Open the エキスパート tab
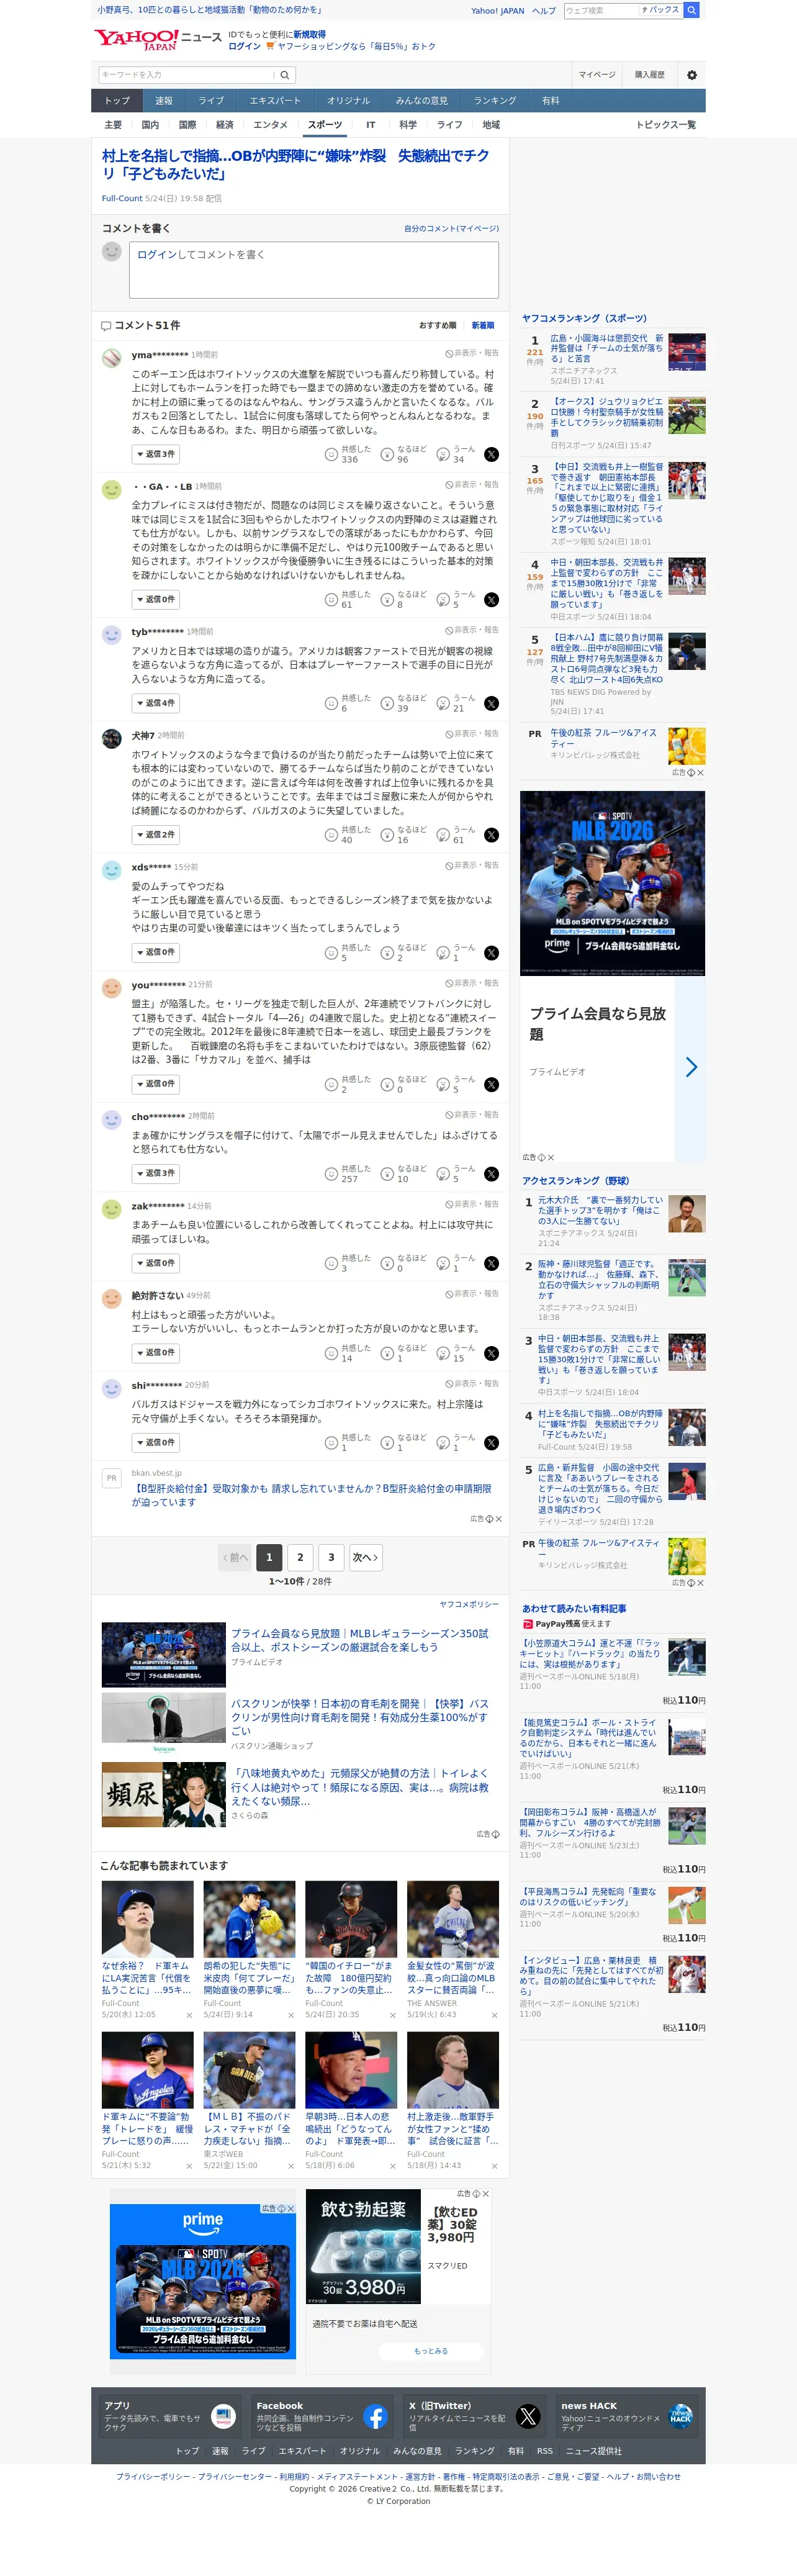797x2576 pixels. [275, 101]
